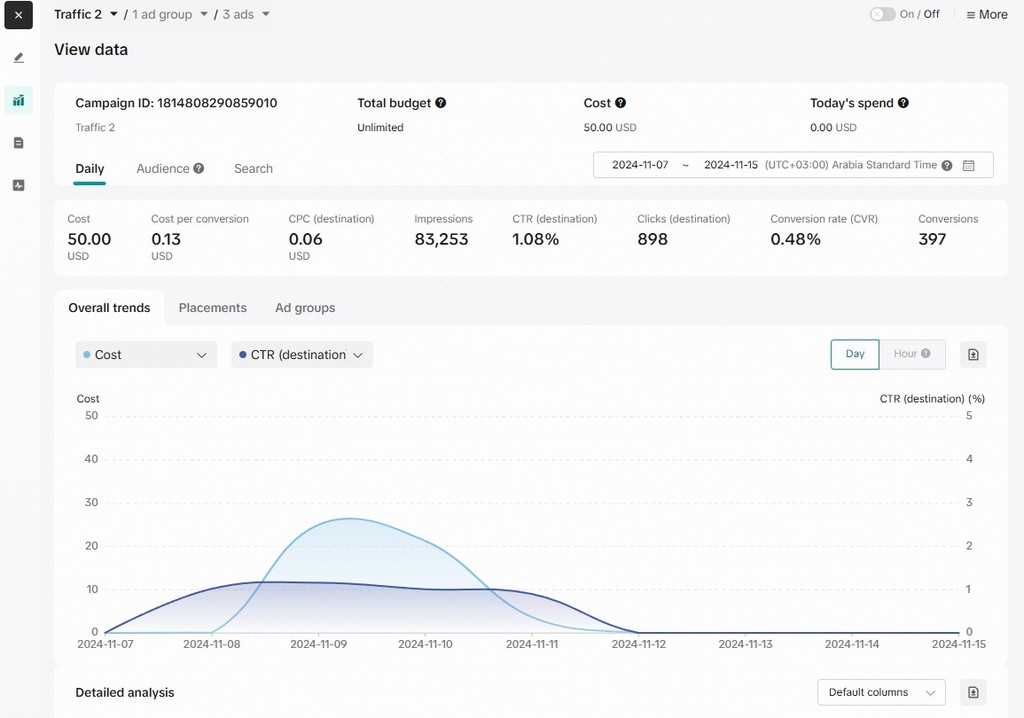Click the info icon beside Today's spend

pyautogui.click(x=903, y=103)
